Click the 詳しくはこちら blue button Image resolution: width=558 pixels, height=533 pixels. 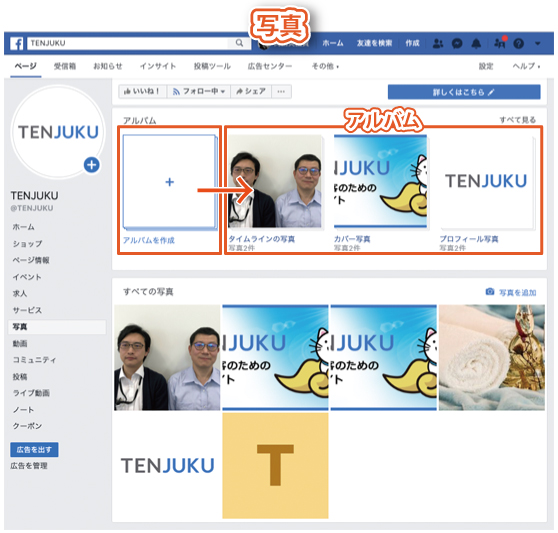point(464,92)
